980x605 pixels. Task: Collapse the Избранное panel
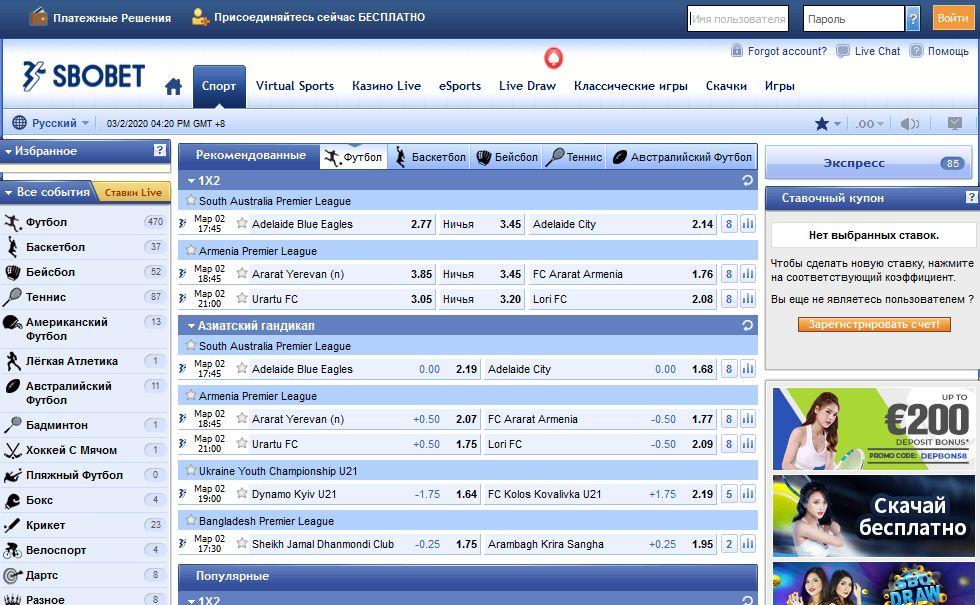(x=9, y=152)
